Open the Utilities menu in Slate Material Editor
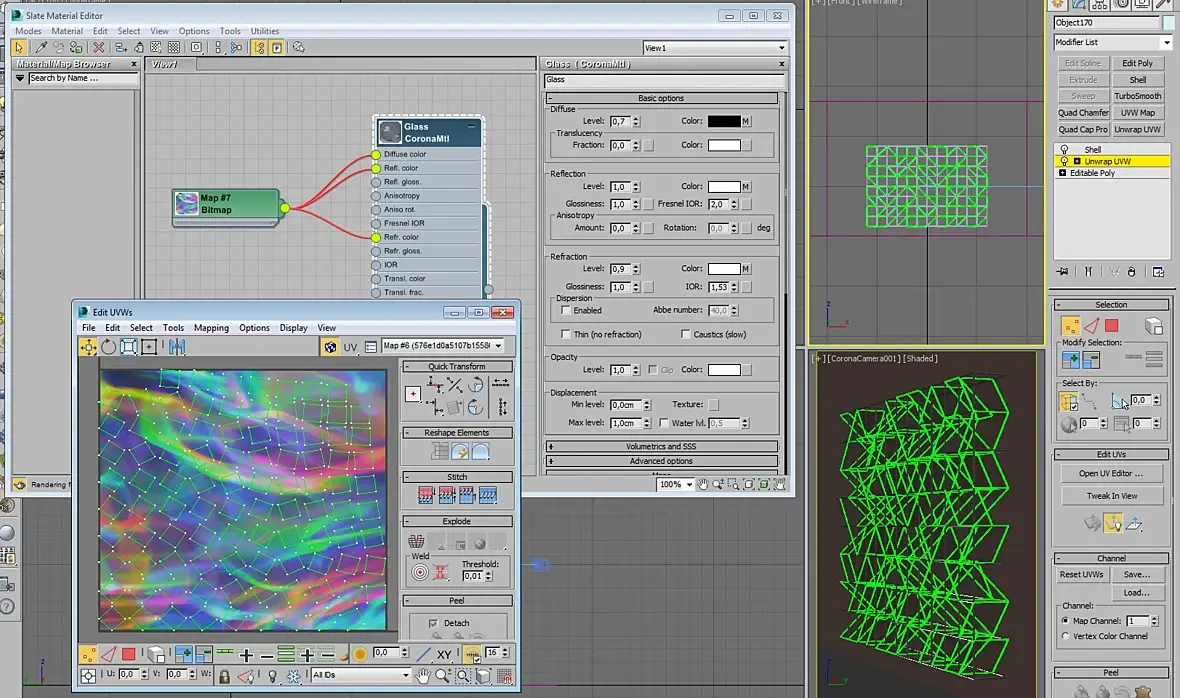The image size is (1180, 698). [264, 31]
